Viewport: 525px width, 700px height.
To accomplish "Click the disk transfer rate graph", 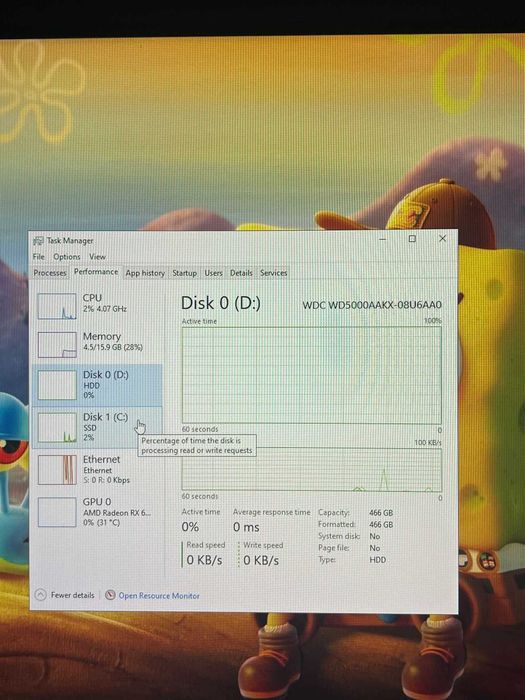I will click(312, 470).
